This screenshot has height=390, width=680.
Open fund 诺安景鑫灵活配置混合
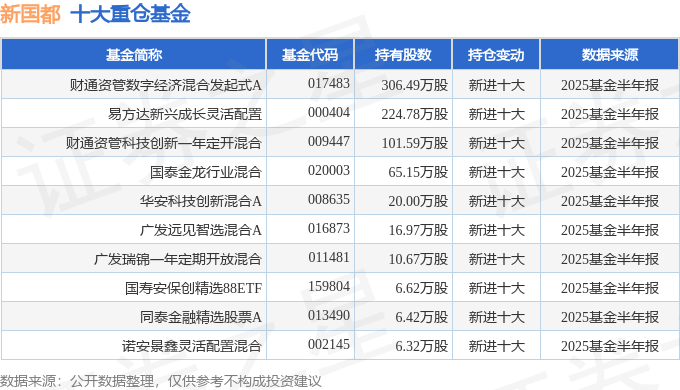click(x=192, y=346)
